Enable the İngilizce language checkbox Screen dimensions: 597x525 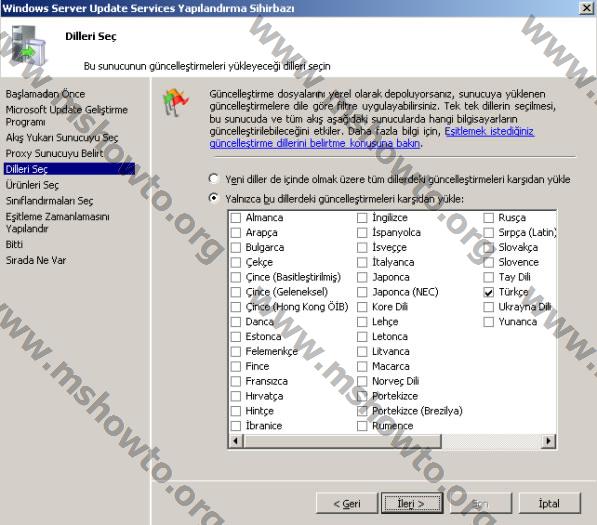[362, 218]
